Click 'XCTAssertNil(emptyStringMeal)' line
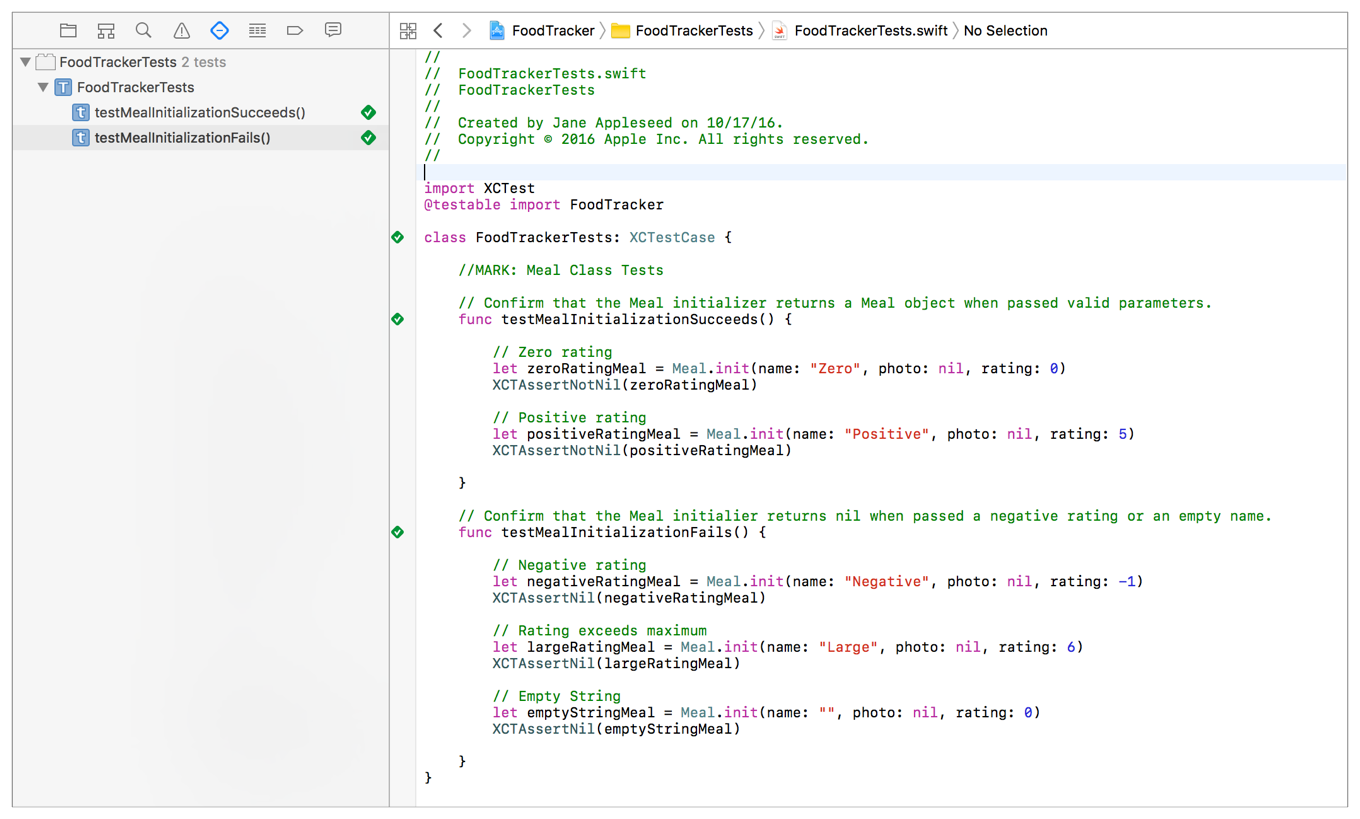 pos(616,729)
